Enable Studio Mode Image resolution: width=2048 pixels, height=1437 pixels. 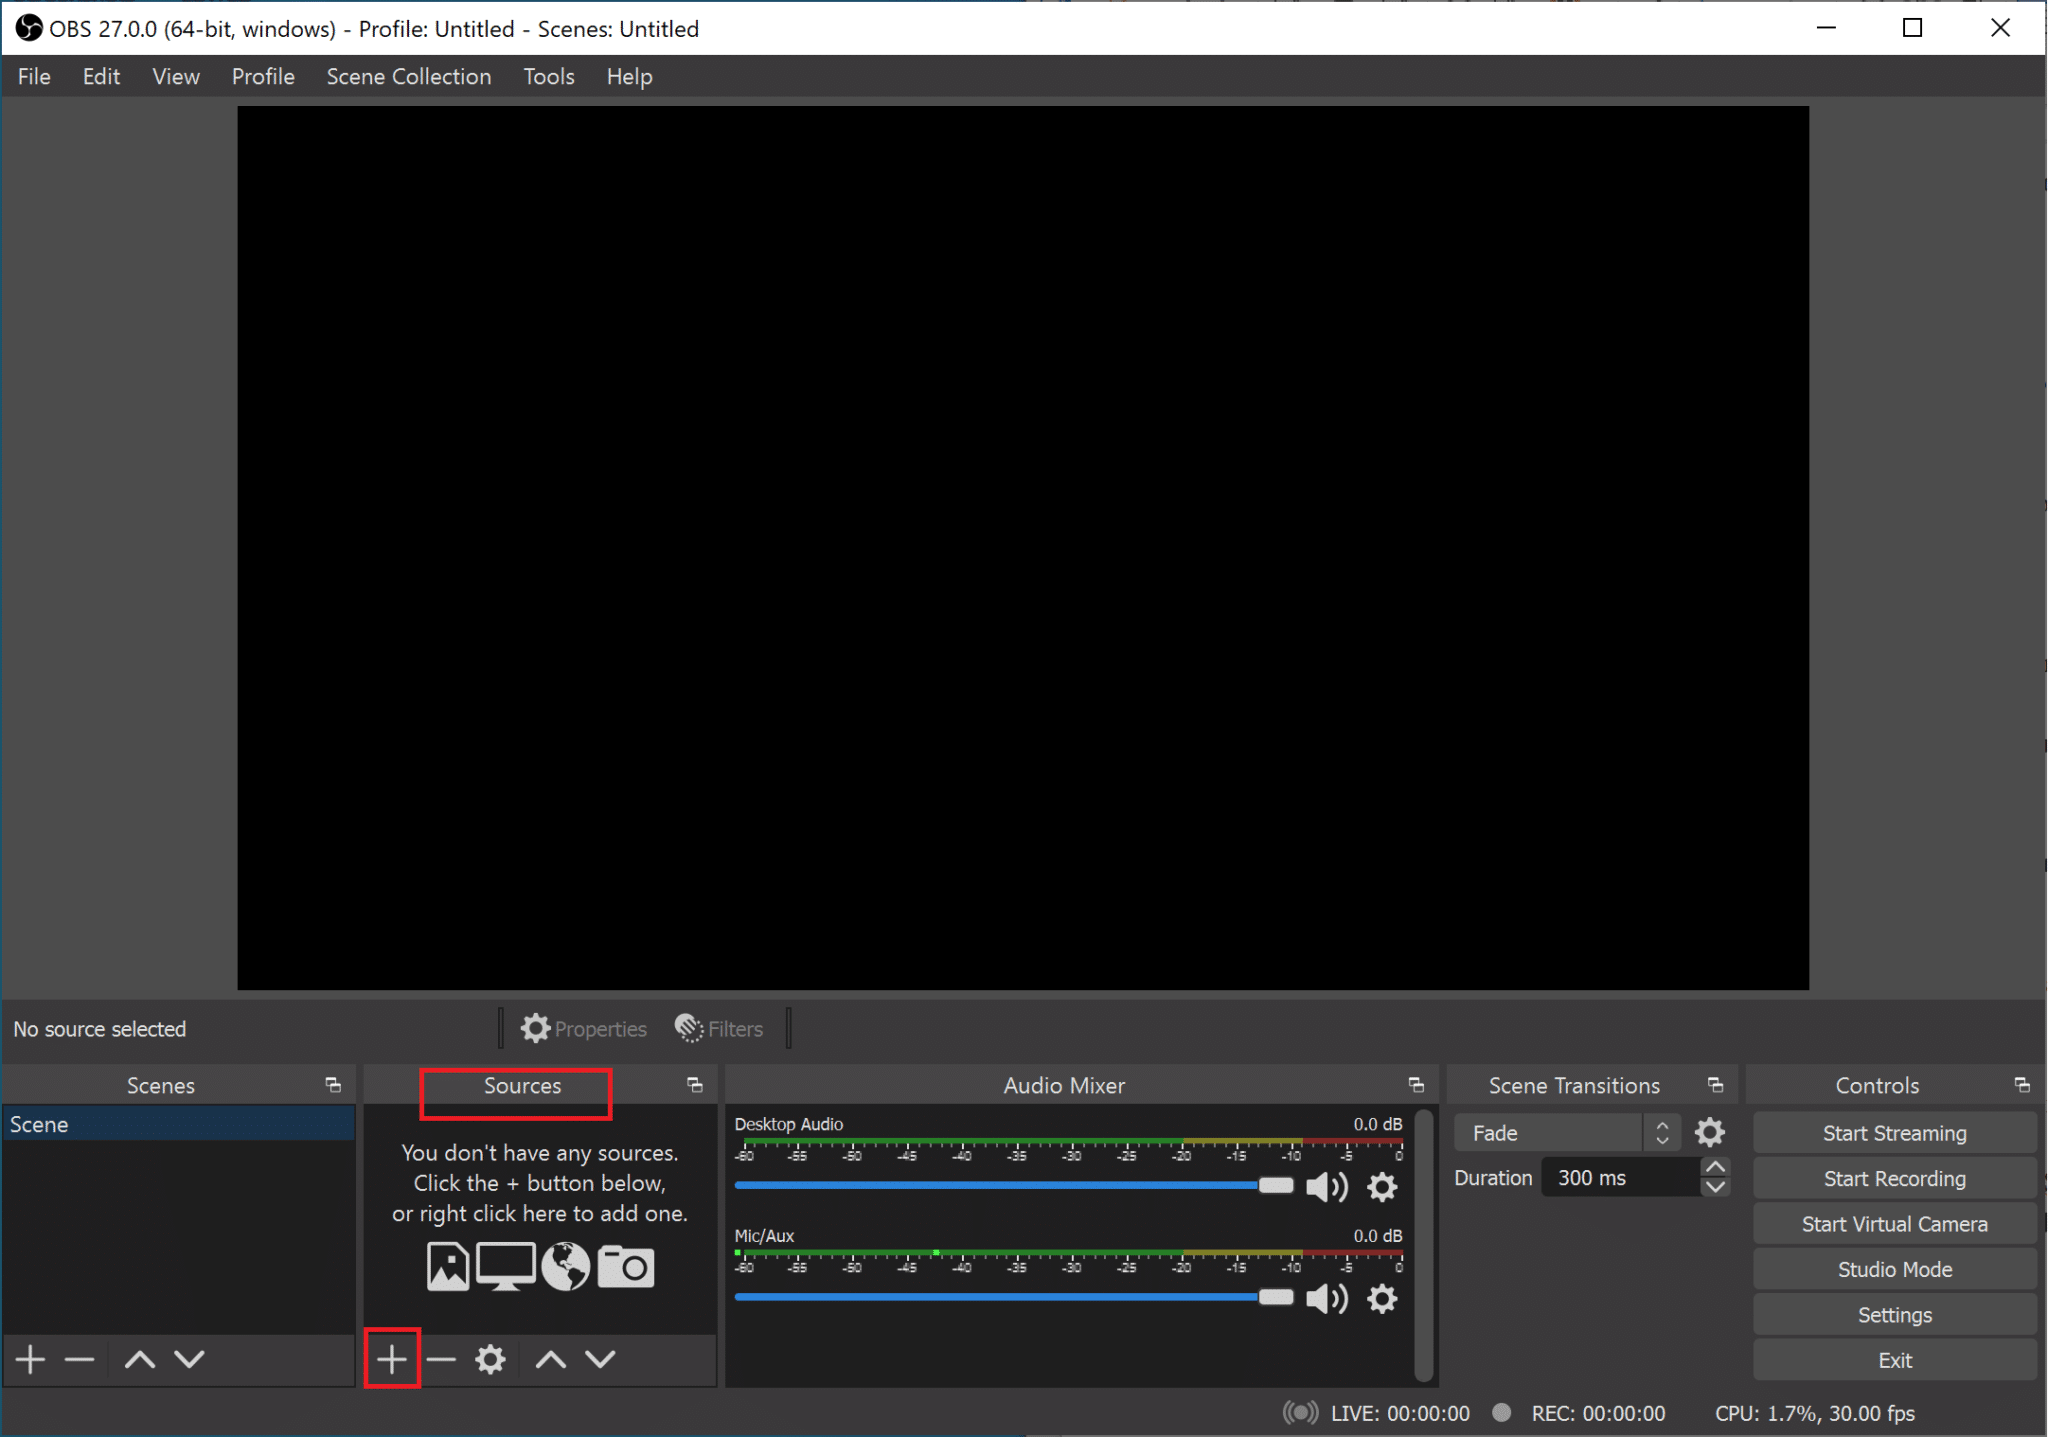[x=1894, y=1268]
